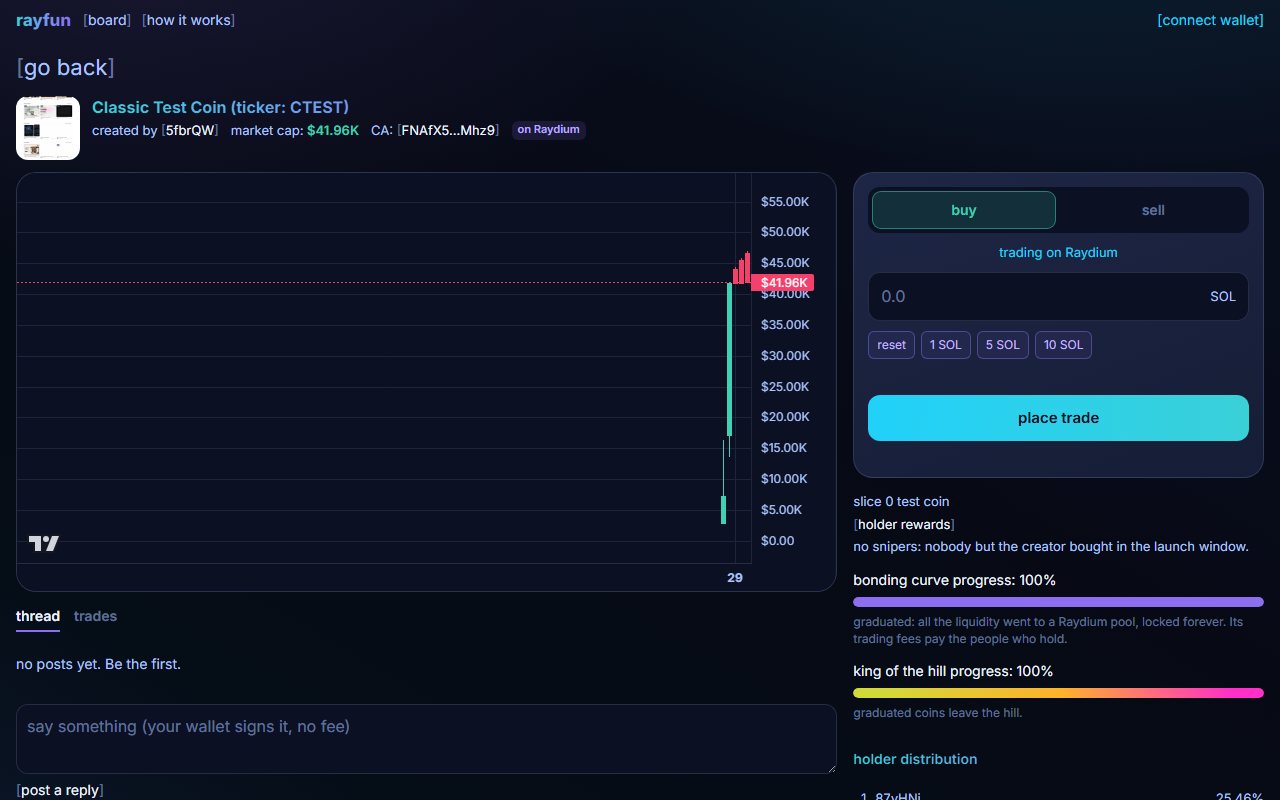Open the board page

(x=107, y=20)
